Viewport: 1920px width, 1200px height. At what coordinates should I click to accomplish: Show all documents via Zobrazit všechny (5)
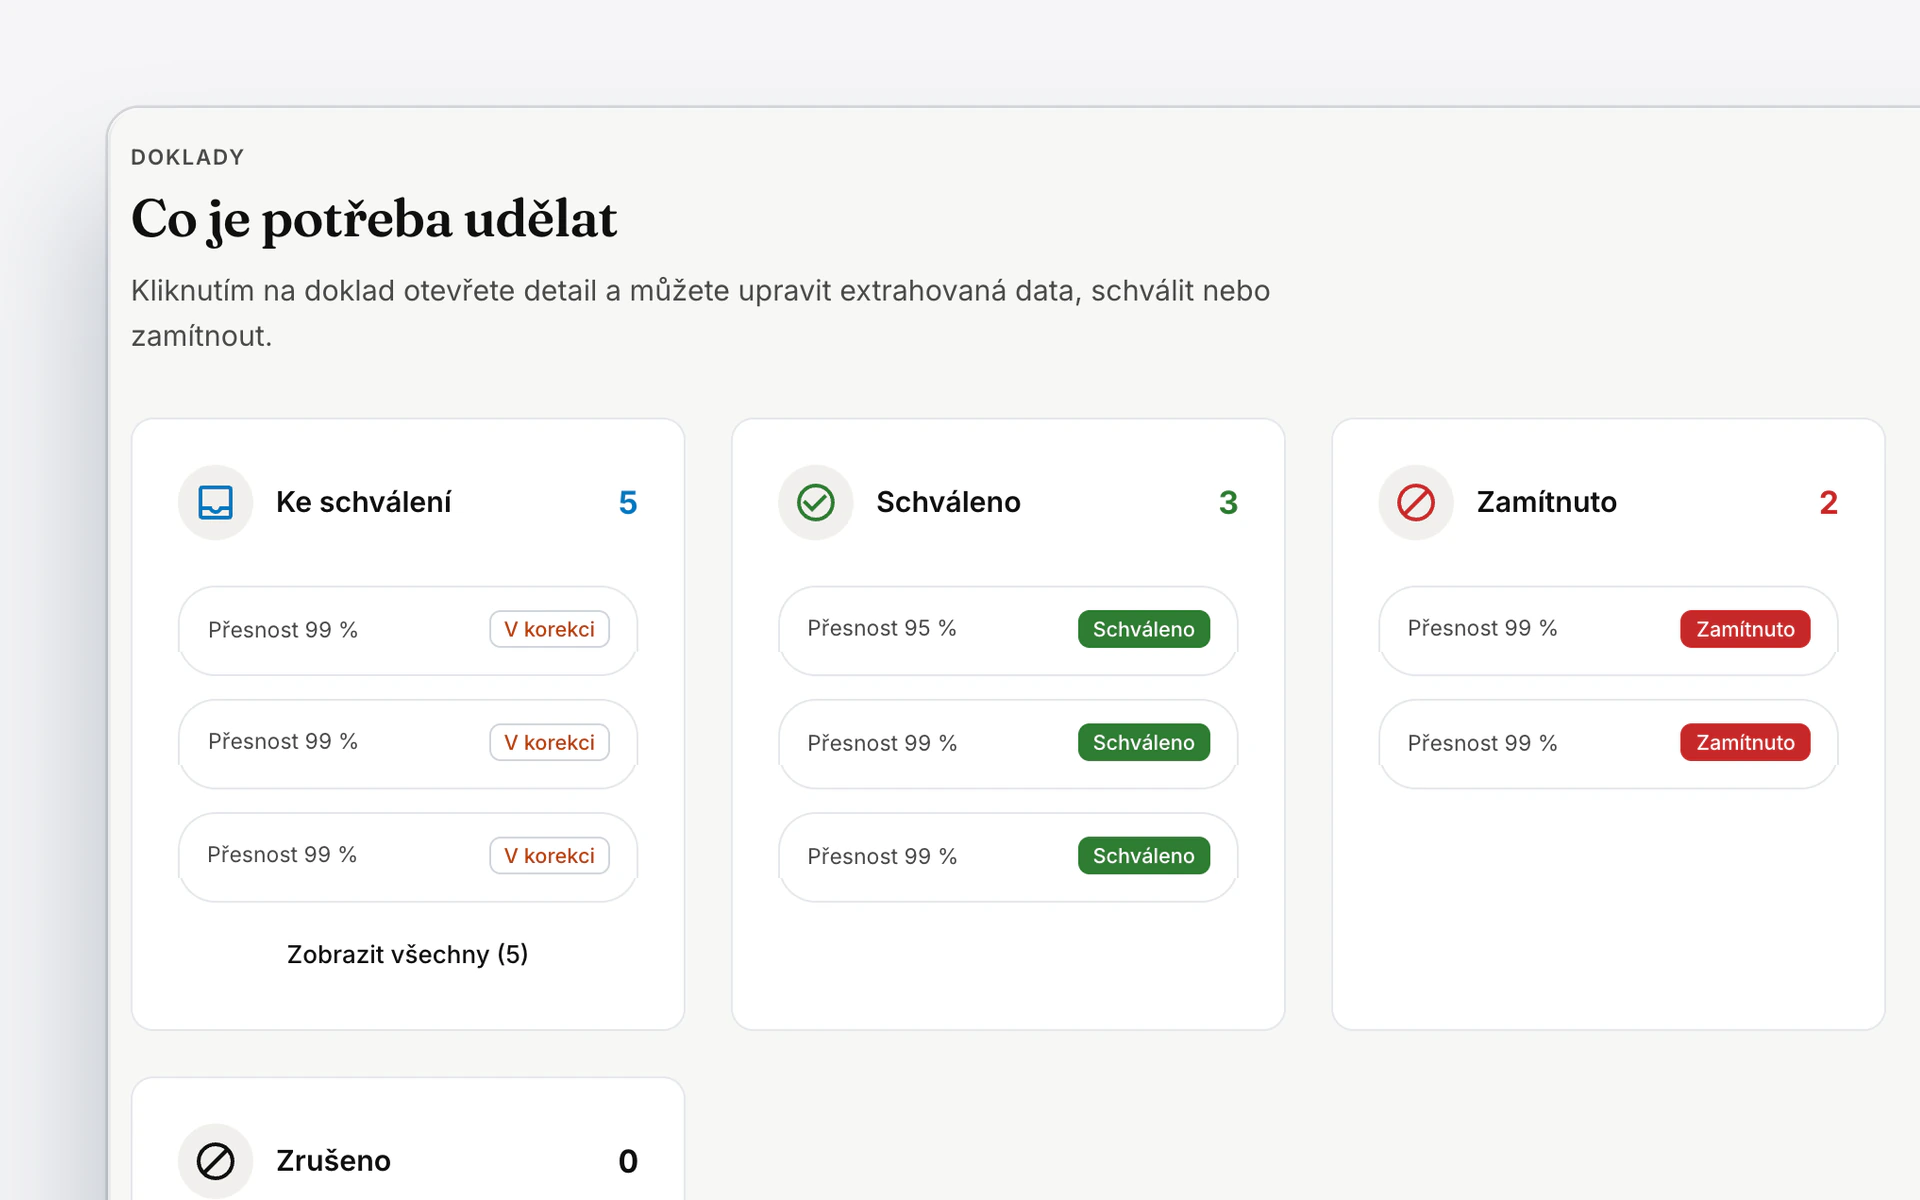click(408, 954)
